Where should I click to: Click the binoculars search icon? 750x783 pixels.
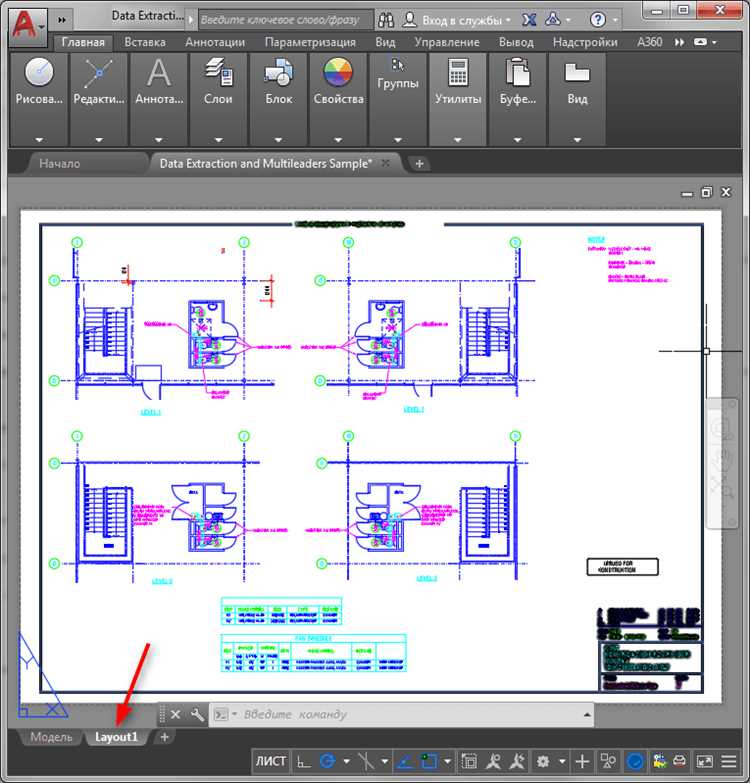385,20
